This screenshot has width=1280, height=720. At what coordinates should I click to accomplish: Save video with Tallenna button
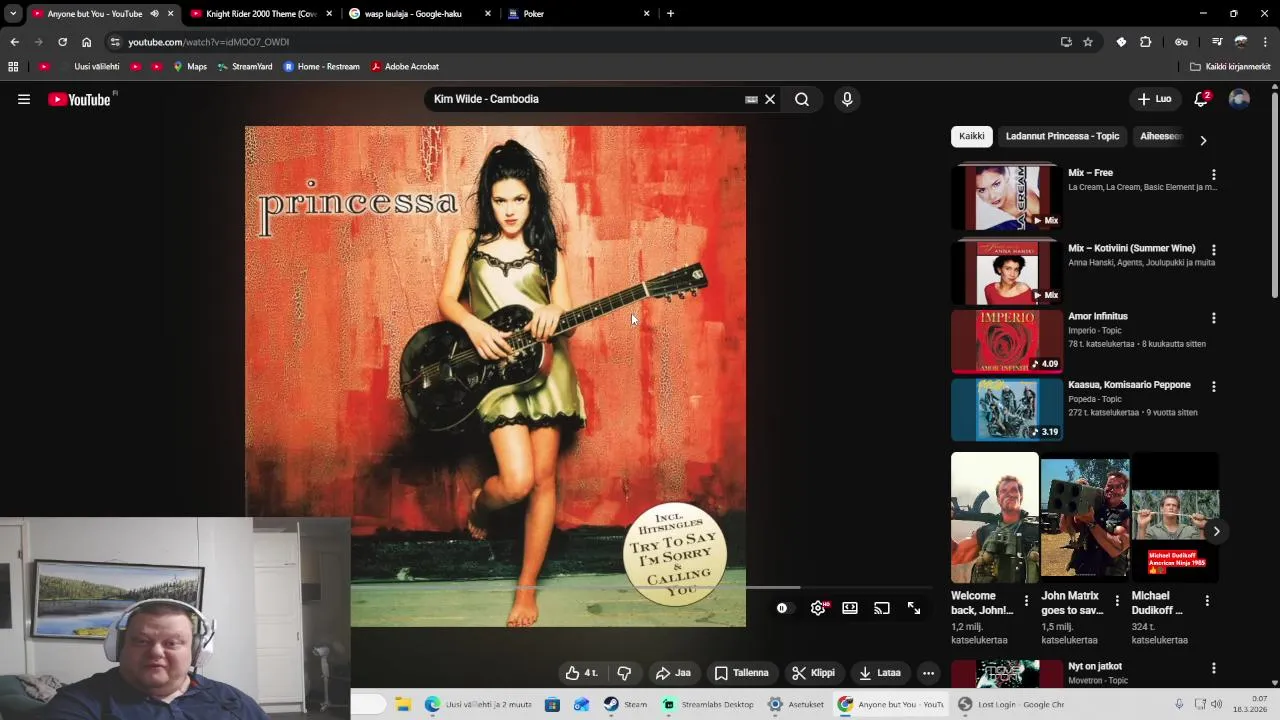pyautogui.click(x=742, y=673)
